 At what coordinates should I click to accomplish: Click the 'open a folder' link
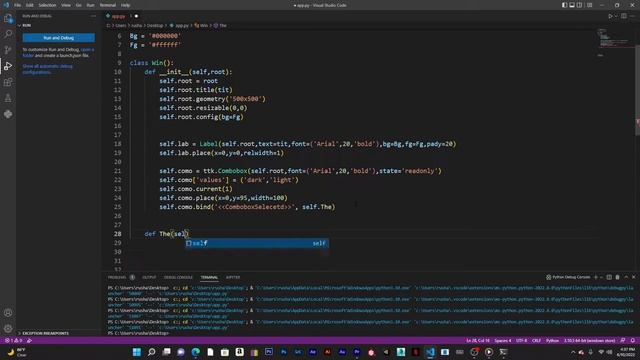[58, 52]
